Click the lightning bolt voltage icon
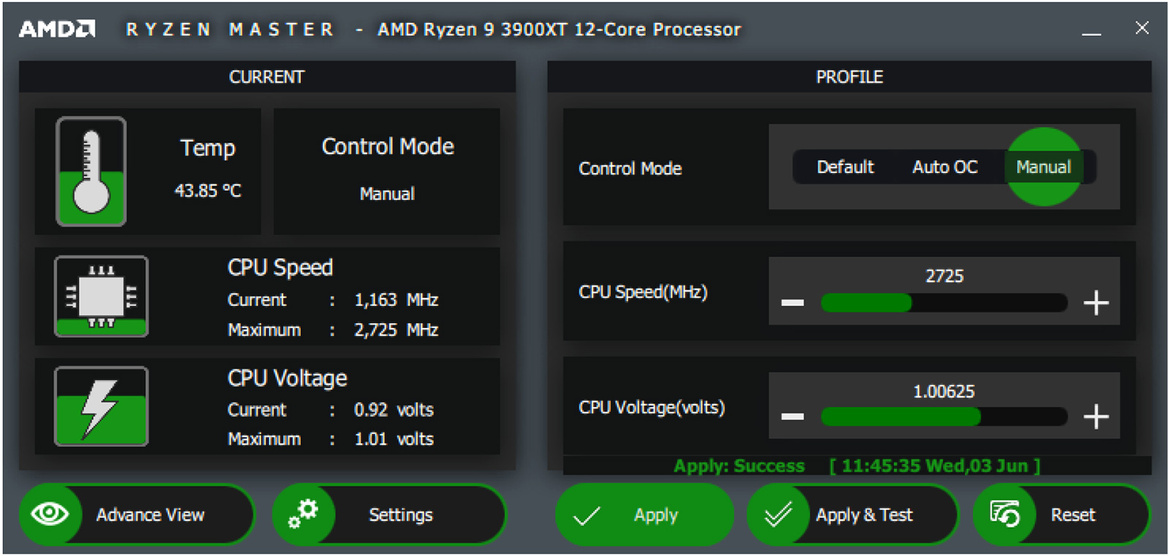The image size is (1169, 556). coord(101,406)
